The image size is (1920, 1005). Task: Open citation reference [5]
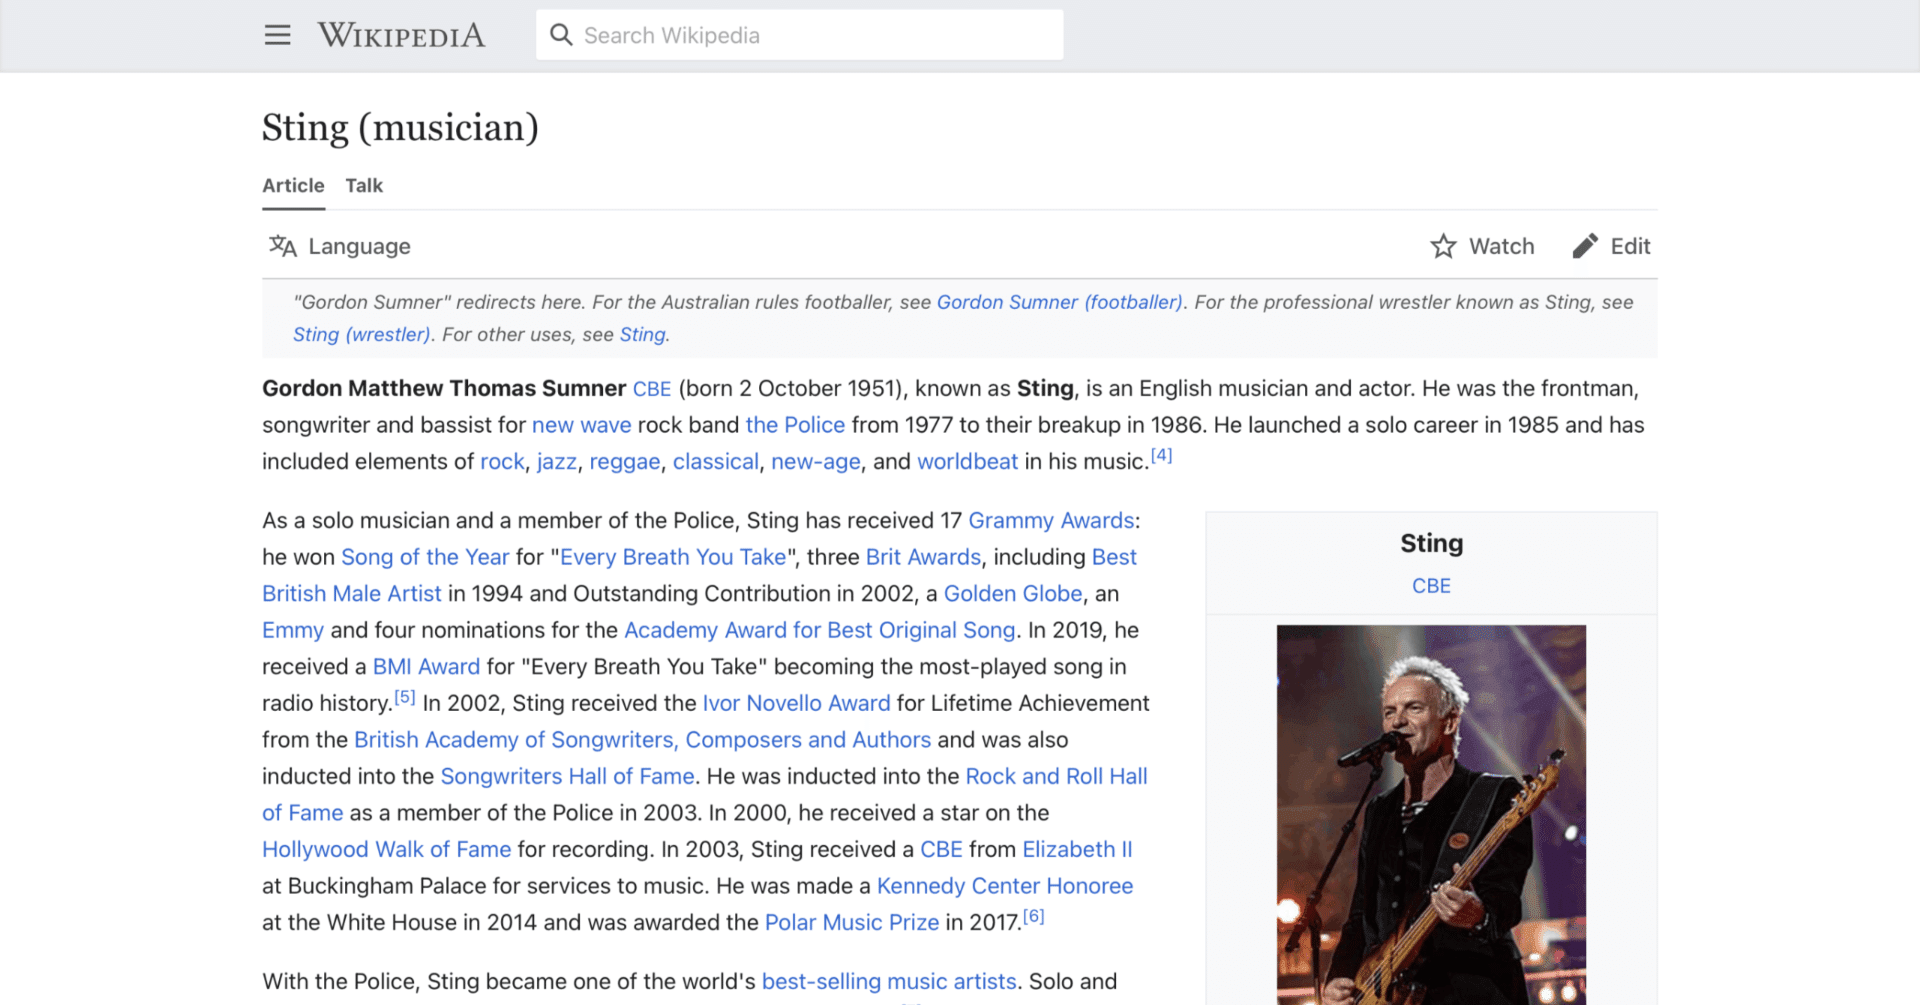coord(404,698)
